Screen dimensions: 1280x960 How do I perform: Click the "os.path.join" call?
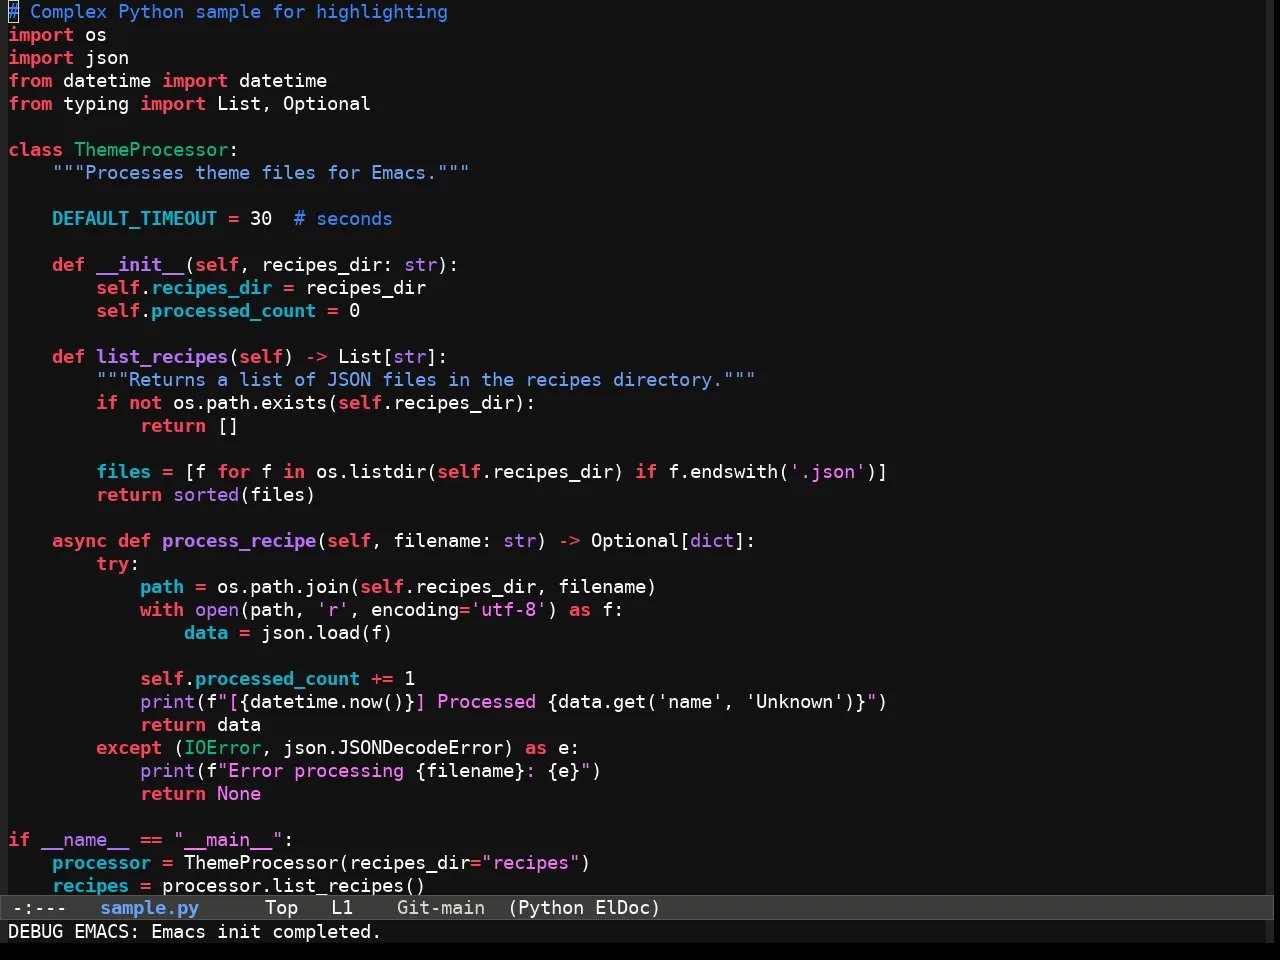tap(283, 587)
